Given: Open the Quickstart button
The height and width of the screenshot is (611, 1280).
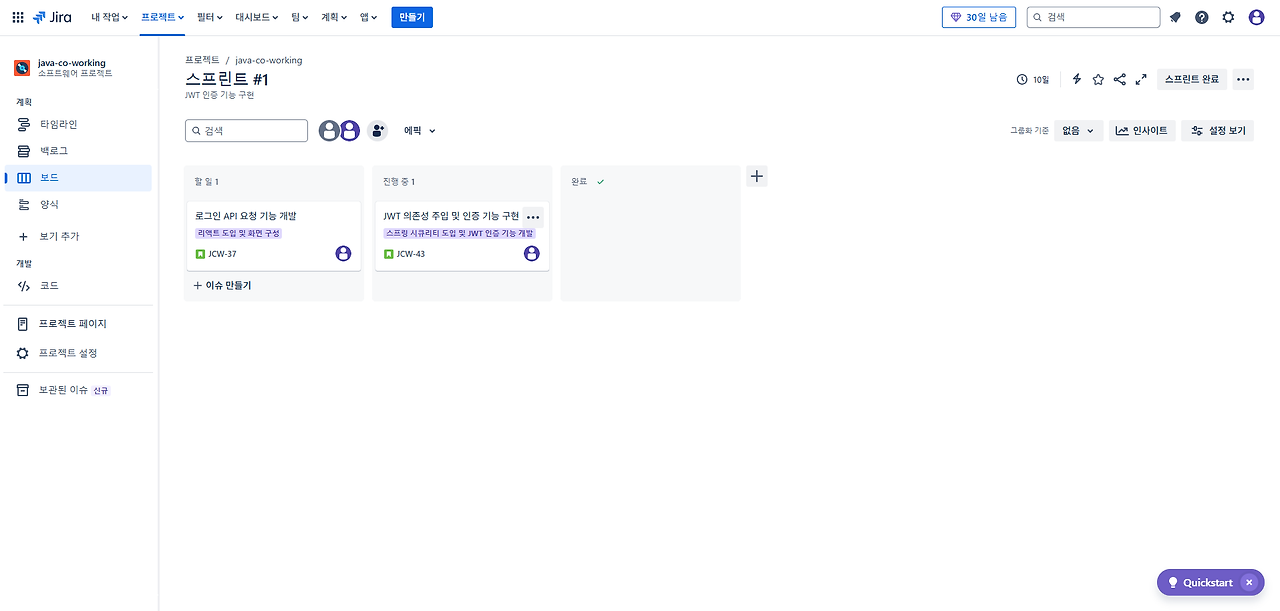Looking at the screenshot, I should point(1199,582).
